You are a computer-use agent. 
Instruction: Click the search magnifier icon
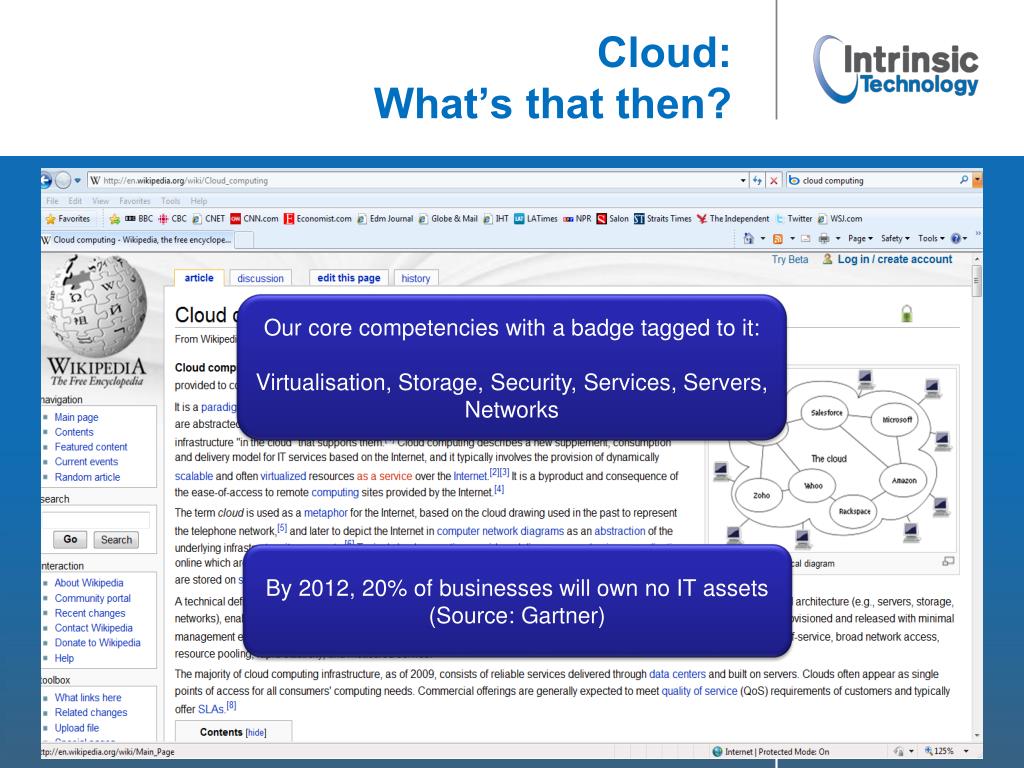pyautogui.click(x=964, y=180)
